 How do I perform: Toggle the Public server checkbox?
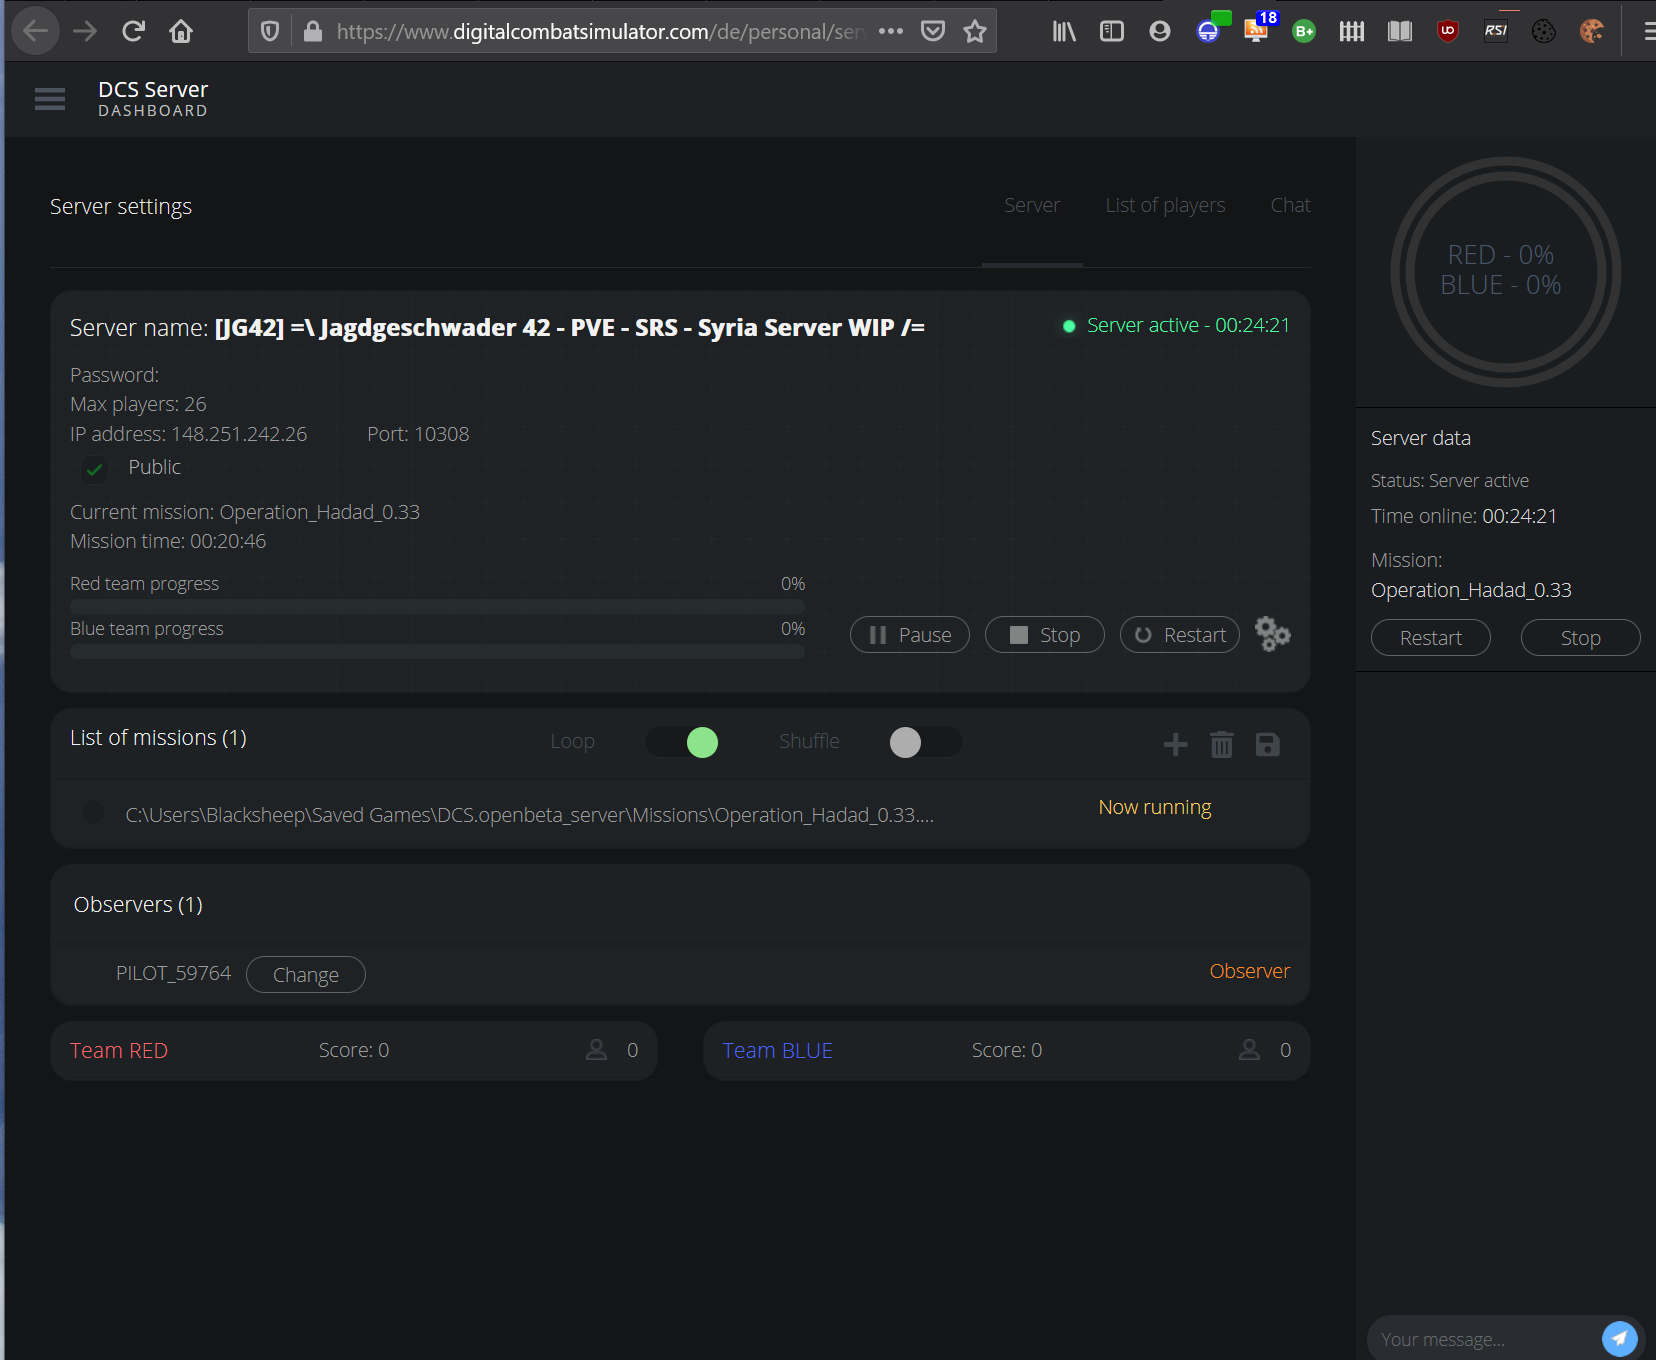(x=94, y=469)
